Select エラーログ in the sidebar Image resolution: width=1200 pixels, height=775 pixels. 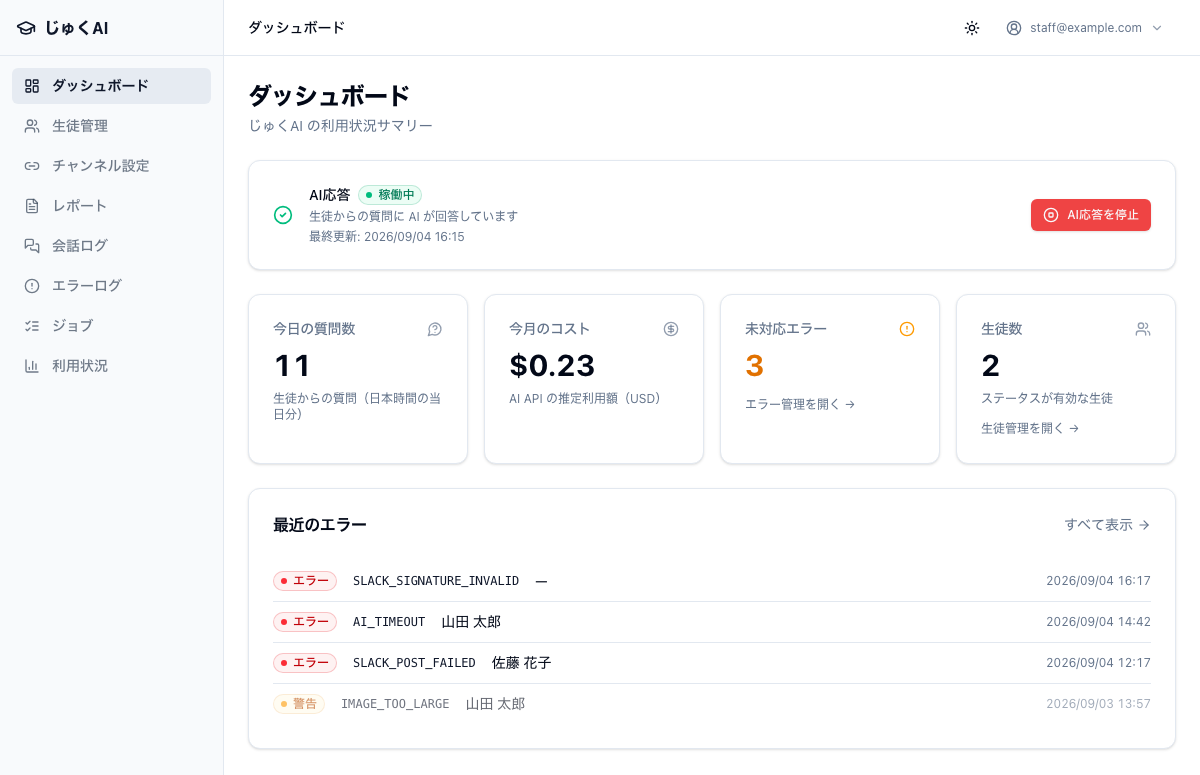click(111, 286)
